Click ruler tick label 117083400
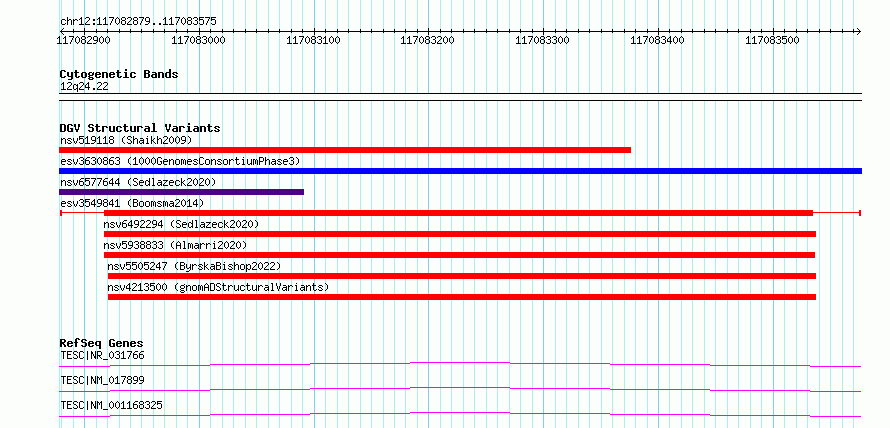Screen dimensions: 890x428 click(657, 40)
